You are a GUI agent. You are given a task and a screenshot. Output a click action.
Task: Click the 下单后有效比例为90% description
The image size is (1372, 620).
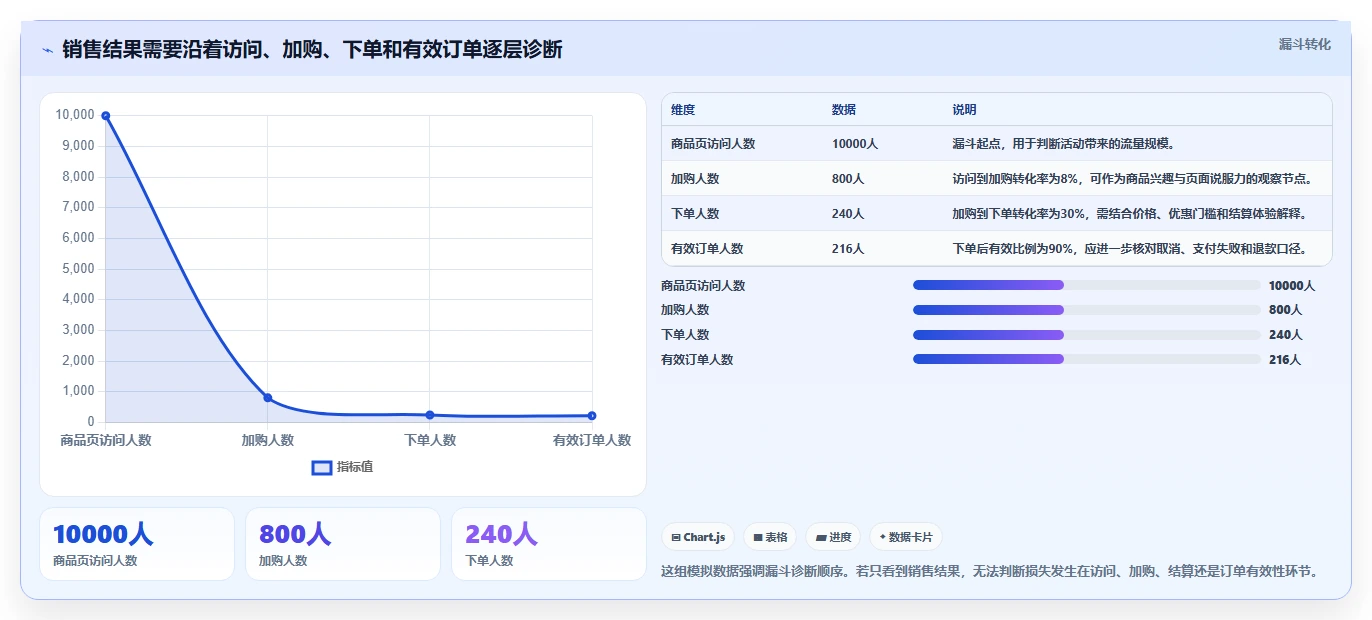1130,249
